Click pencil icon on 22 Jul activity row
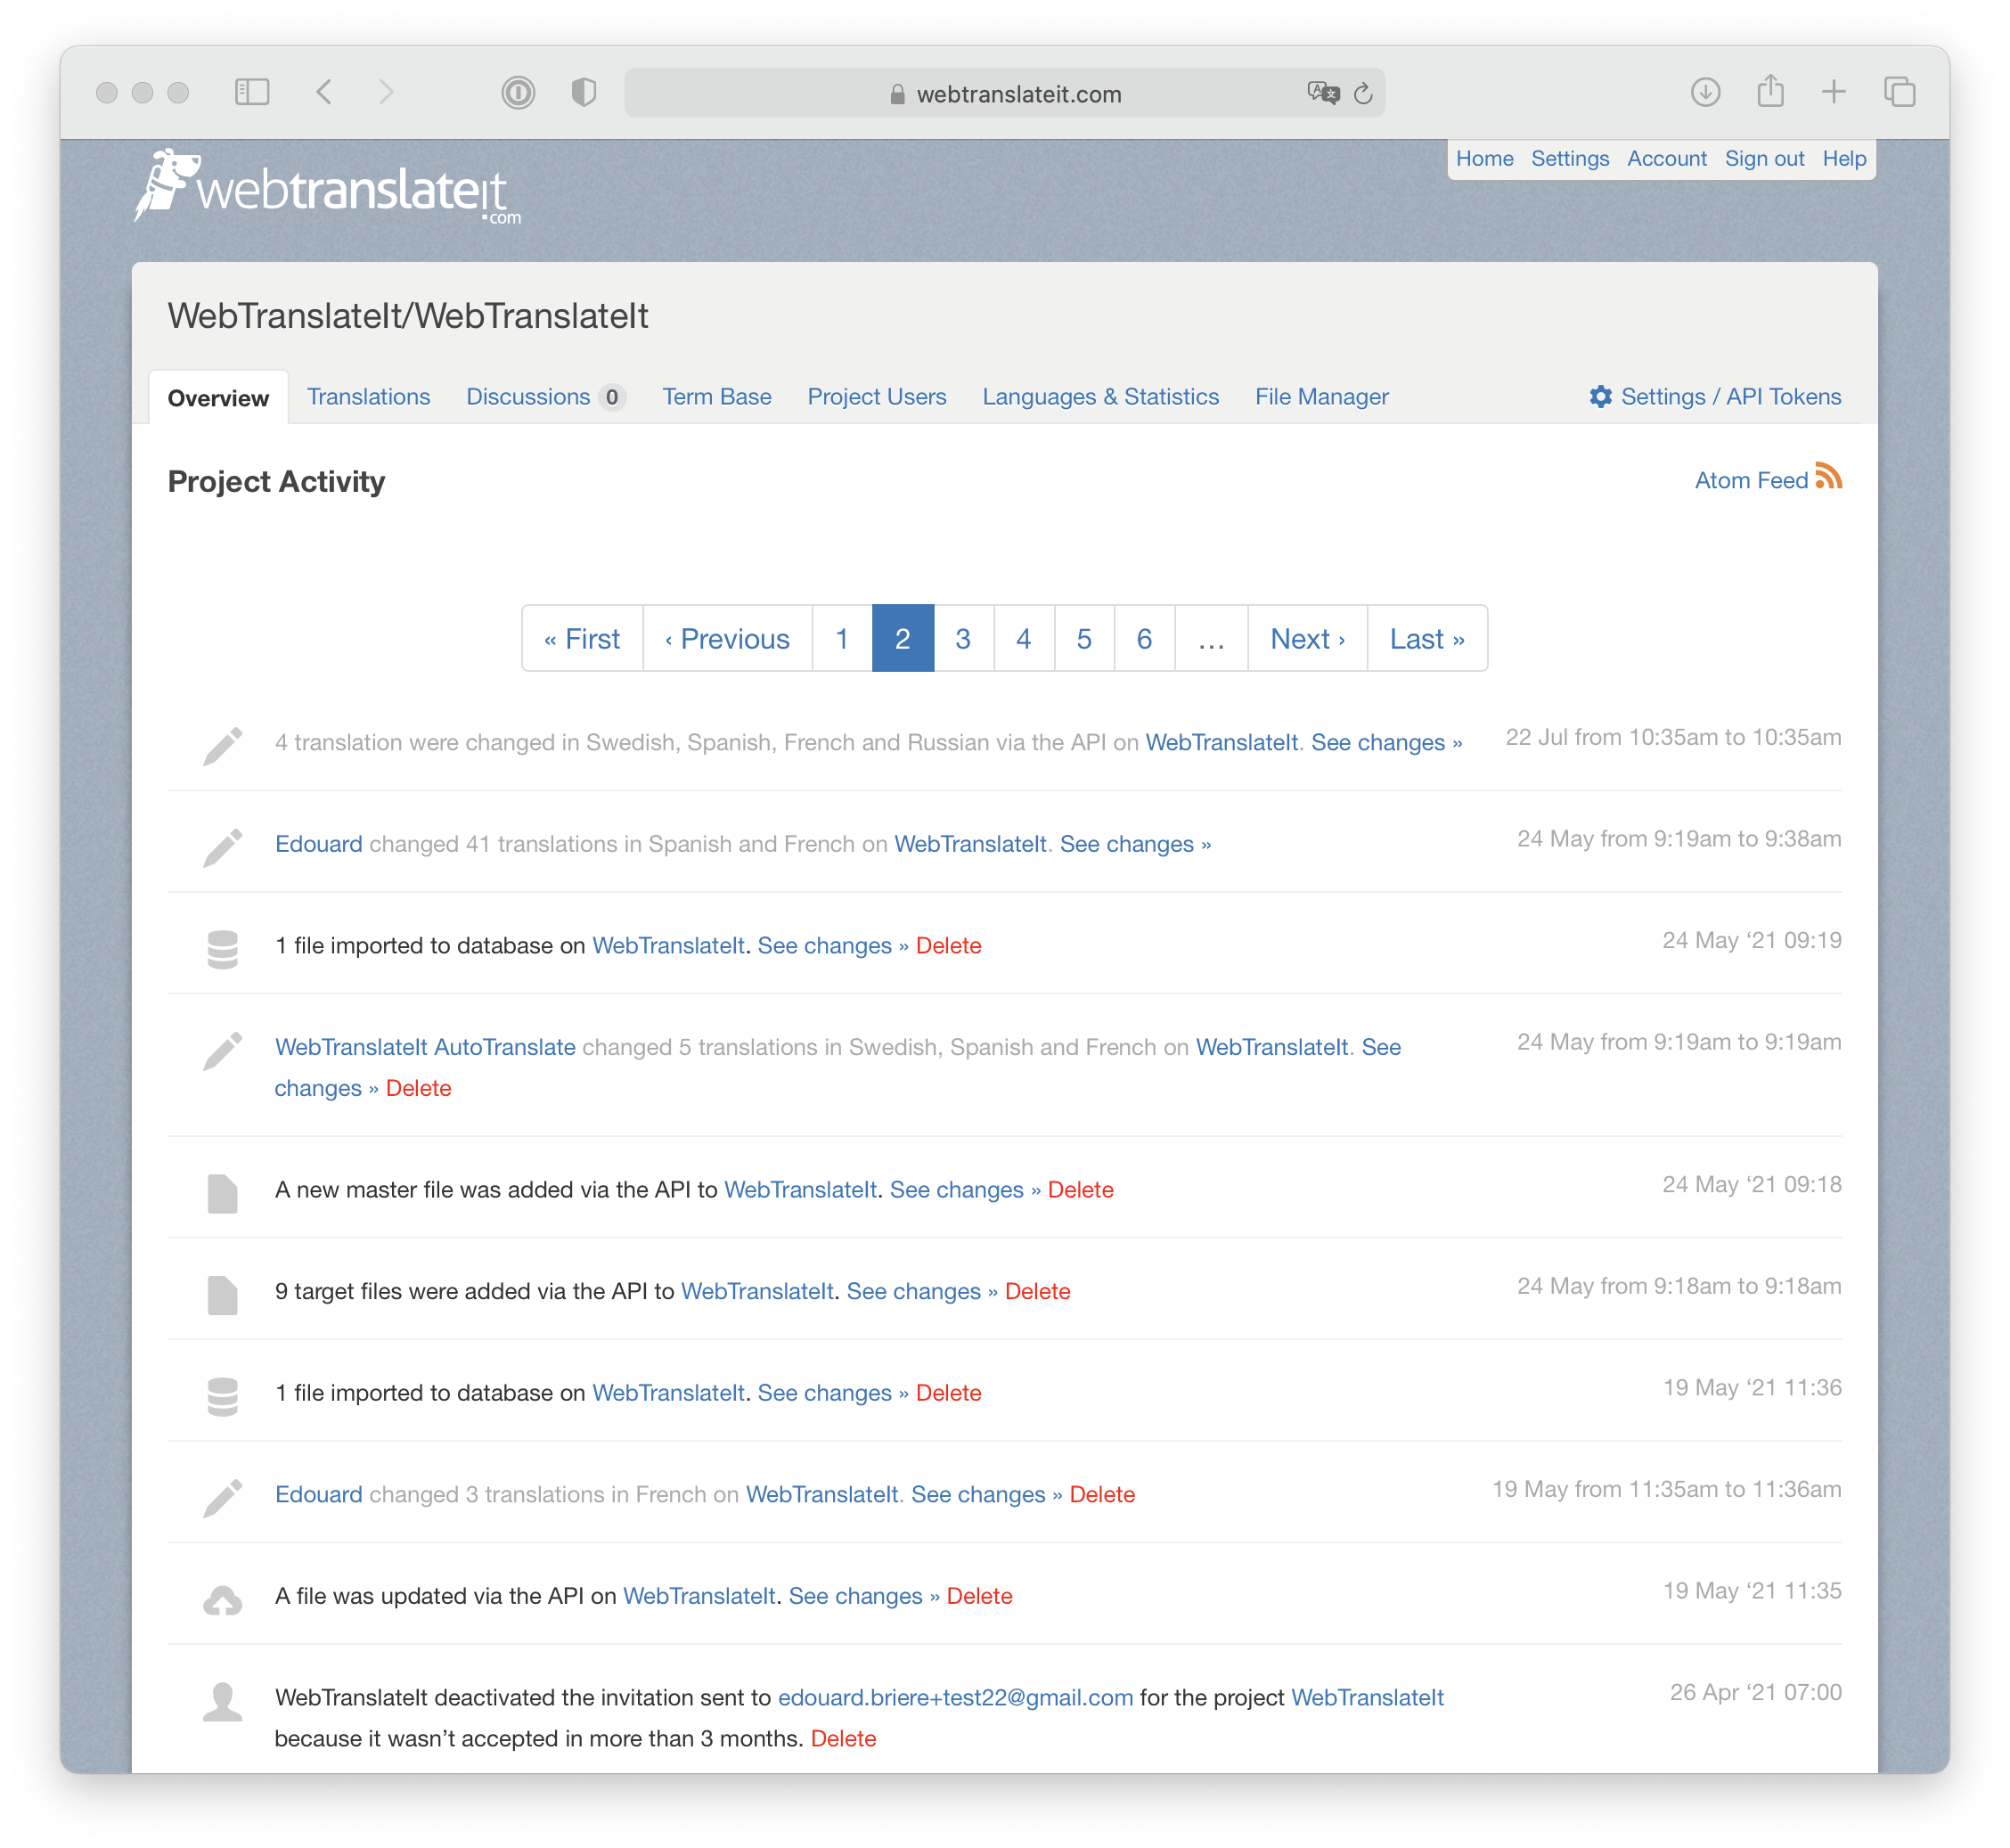This screenshot has width=2010, height=1848. coord(222,745)
